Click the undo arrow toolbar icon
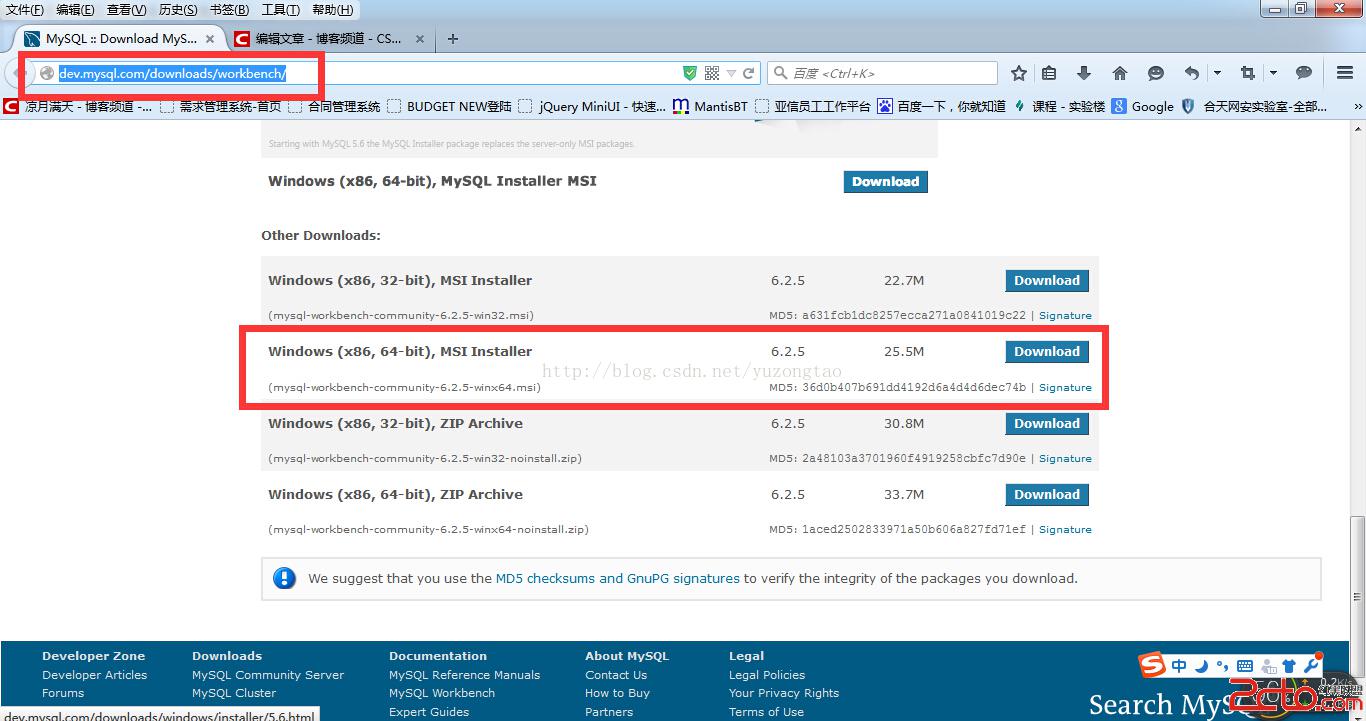 click(x=1191, y=73)
